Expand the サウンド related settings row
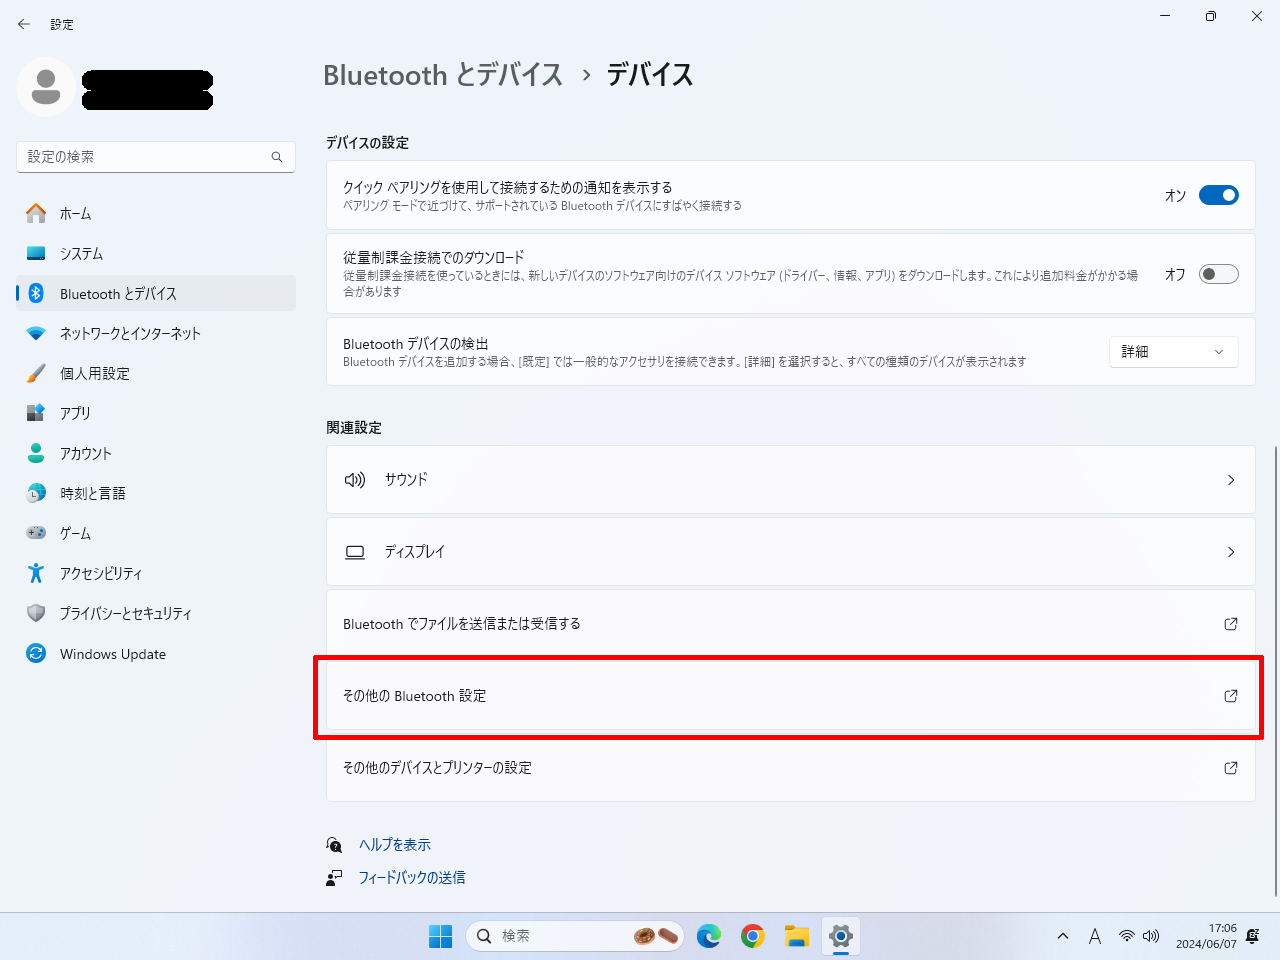 791,480
